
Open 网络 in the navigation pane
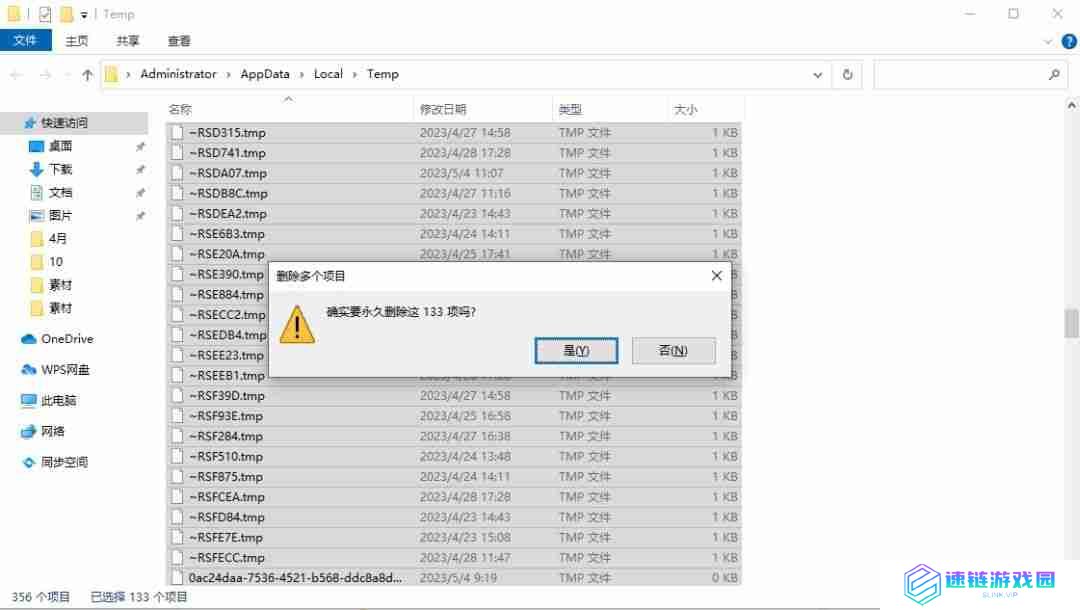[52, 431]
